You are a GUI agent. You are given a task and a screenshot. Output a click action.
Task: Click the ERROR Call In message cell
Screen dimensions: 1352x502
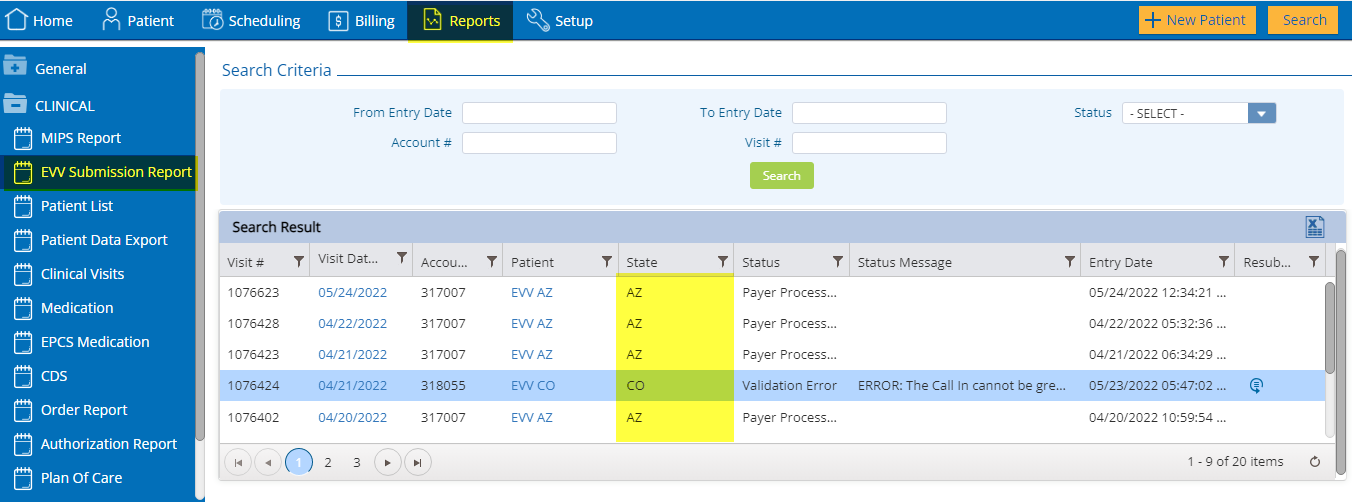tap(964, 386)
